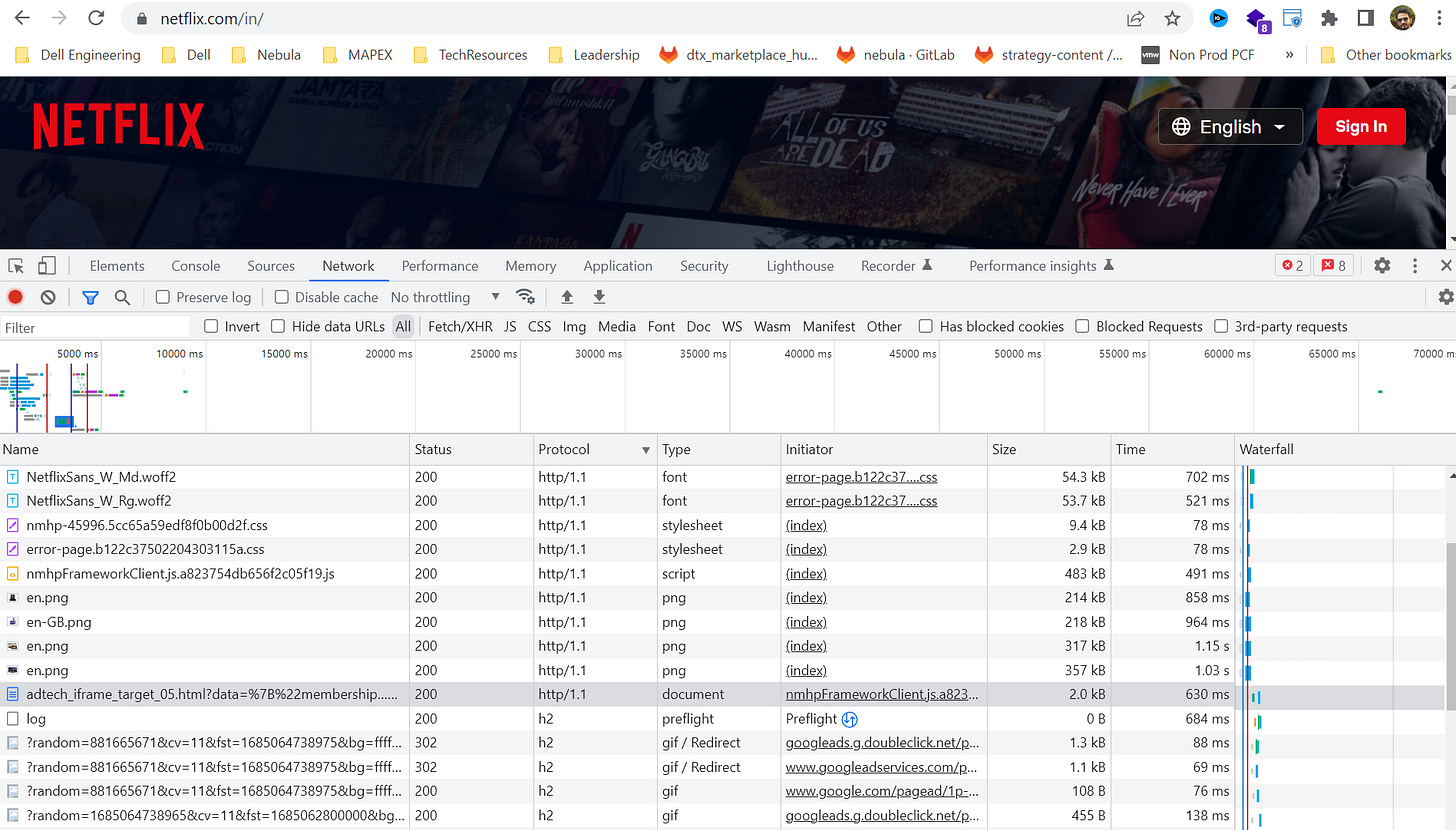The image size is (1456, 830).
Task: Open the Other bookmarks folder
Action: 1385,55
